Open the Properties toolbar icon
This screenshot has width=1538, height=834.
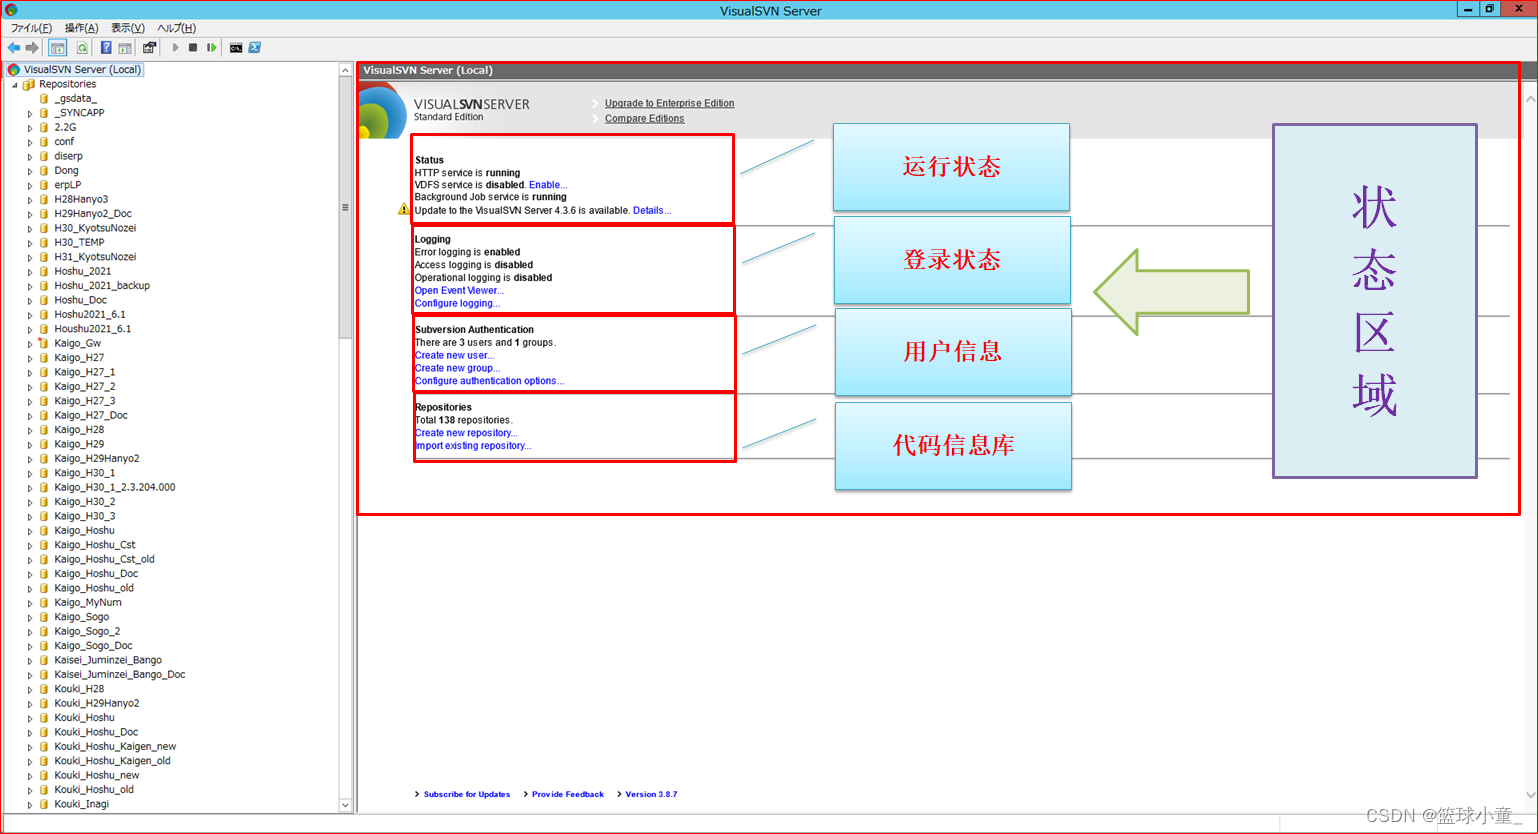tap(150, 48)
